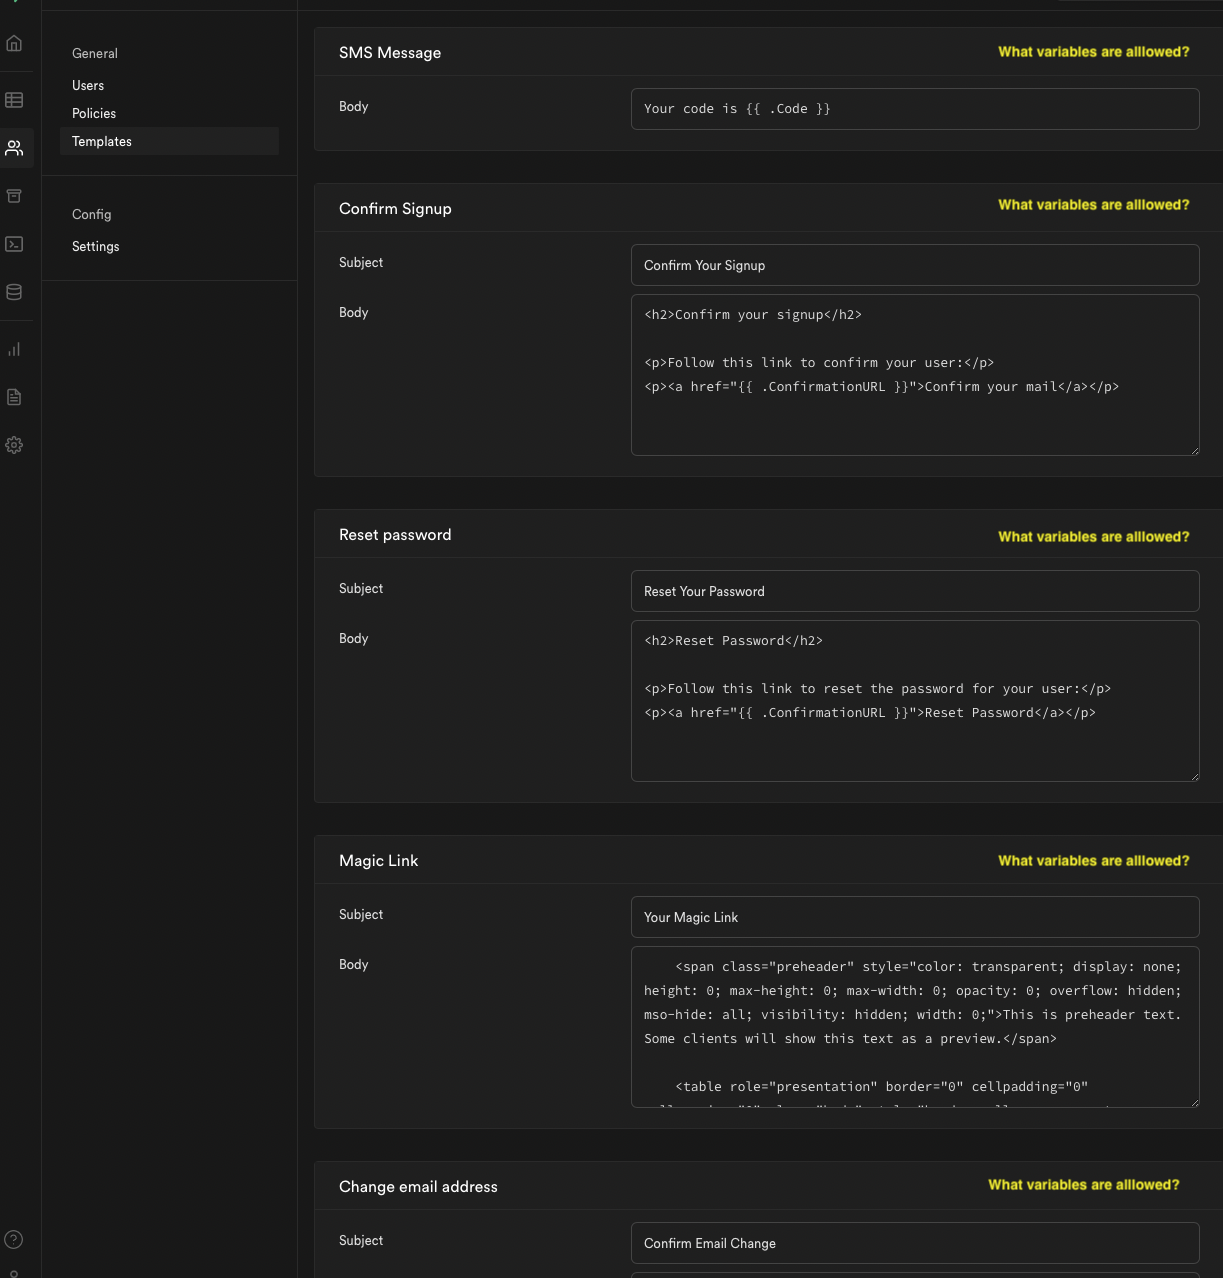This screenshot has height=1278, width=1223.
Task: Open Project Settings gear icon
Action: tap(14, 445)
